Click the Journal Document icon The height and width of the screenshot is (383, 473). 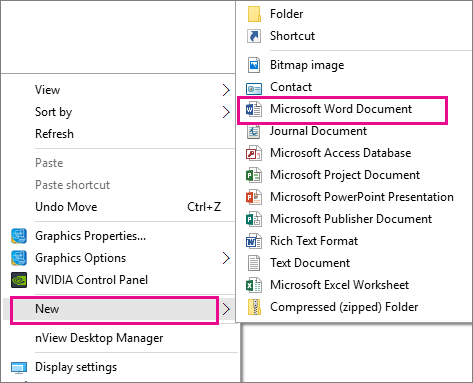pos(254,131)
